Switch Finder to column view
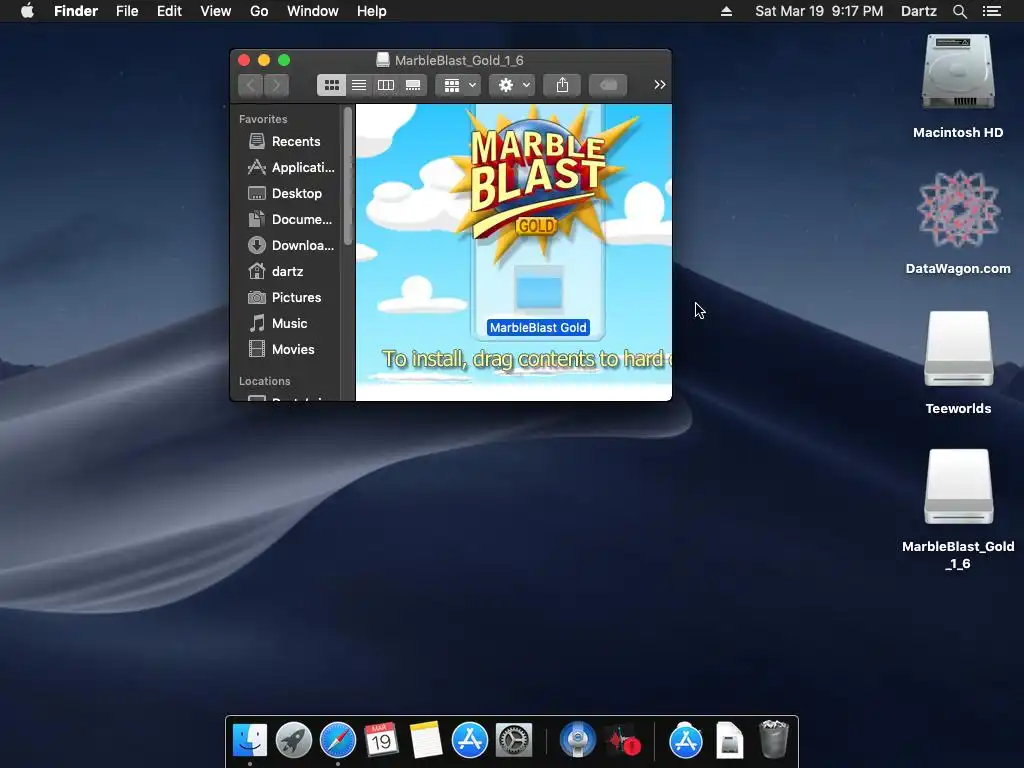This screenshot has width=1024, height=768. 386,85
